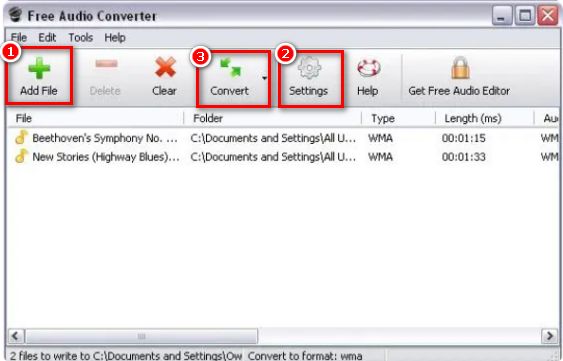Click the WMA type cell for New Stories
The height and width of the screenshot is (361, 563).
coord(380,157)
